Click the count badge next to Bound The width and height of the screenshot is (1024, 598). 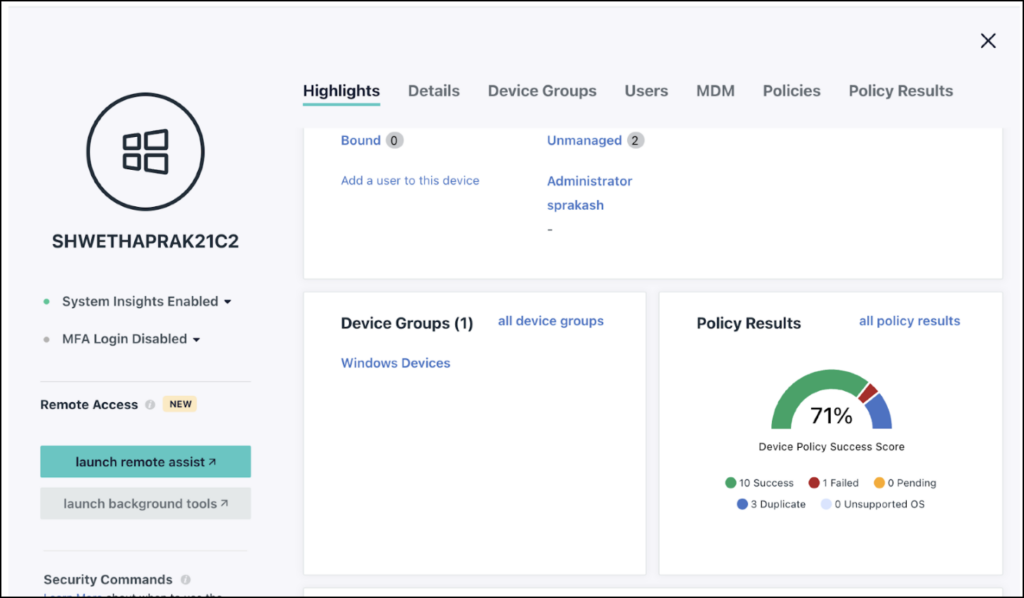(x=393, y=140)
